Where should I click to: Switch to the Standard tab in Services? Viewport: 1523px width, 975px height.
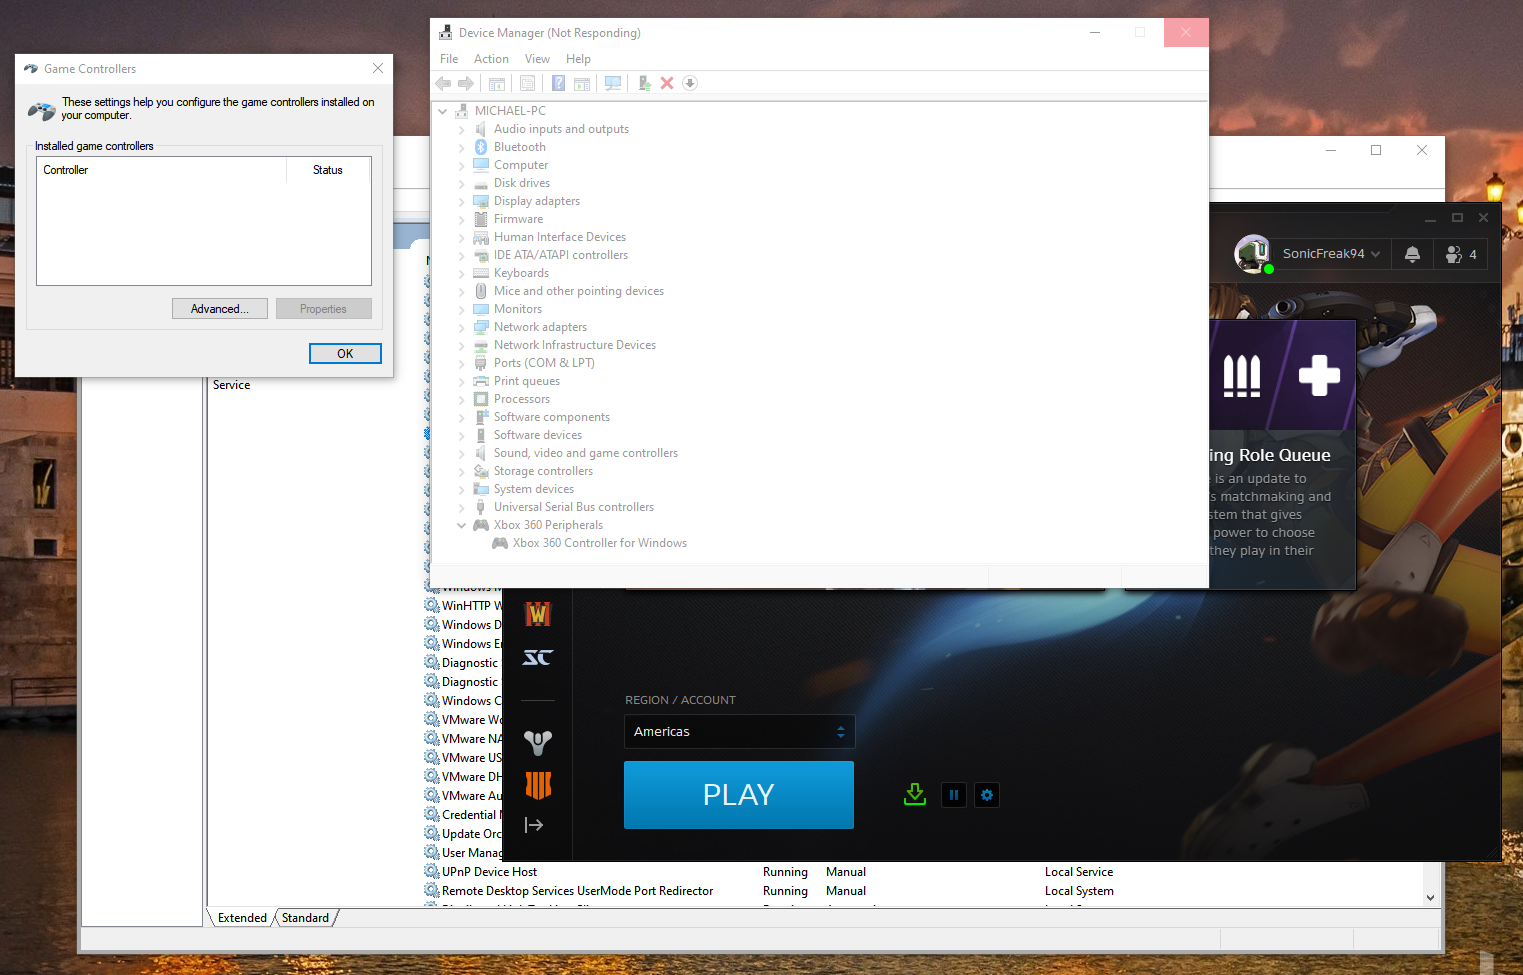click(305, 918)
